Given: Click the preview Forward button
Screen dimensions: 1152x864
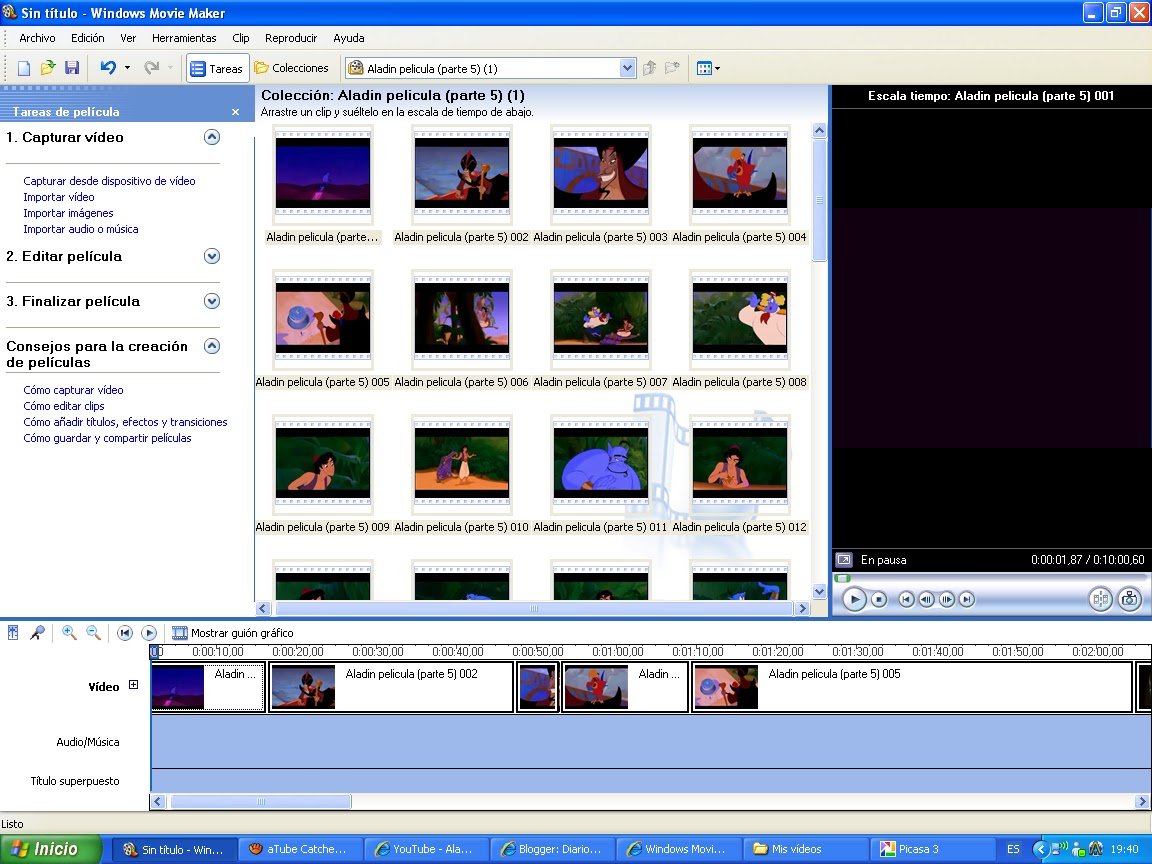Looking at the screenshot, I should [x=967, y=600].
